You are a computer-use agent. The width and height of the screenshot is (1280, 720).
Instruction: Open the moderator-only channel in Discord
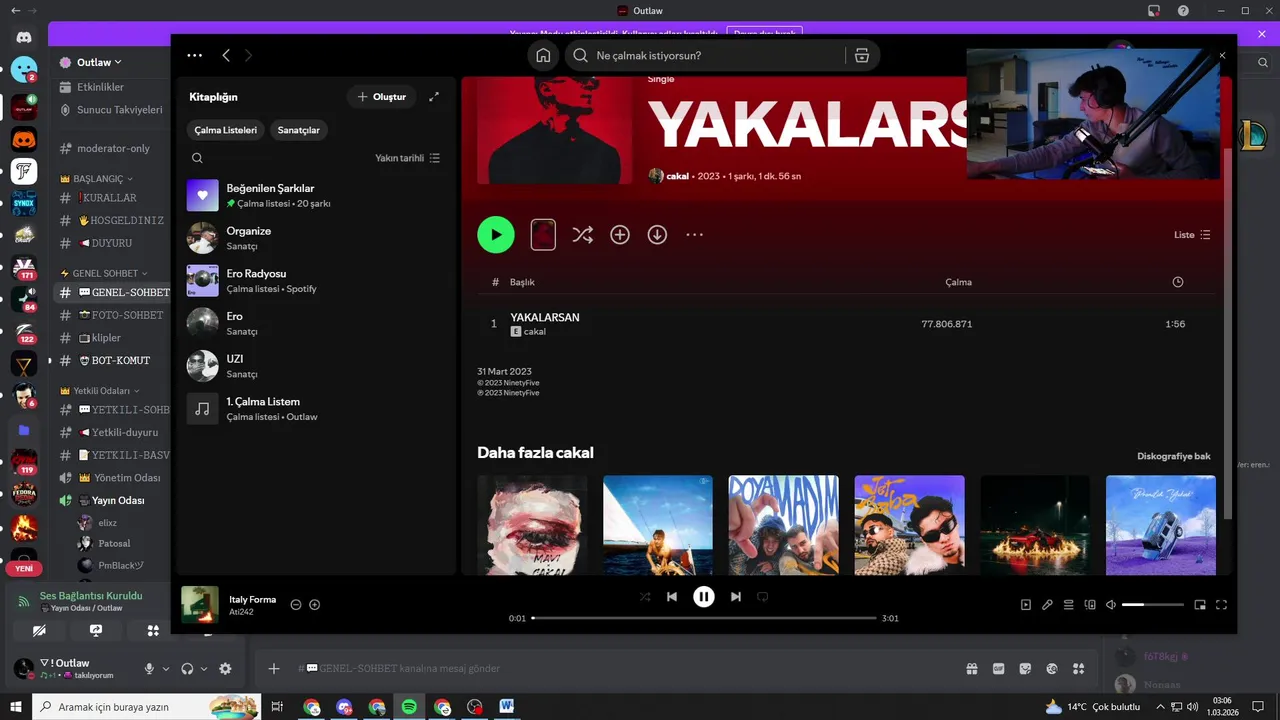click(x=112, y=148)
